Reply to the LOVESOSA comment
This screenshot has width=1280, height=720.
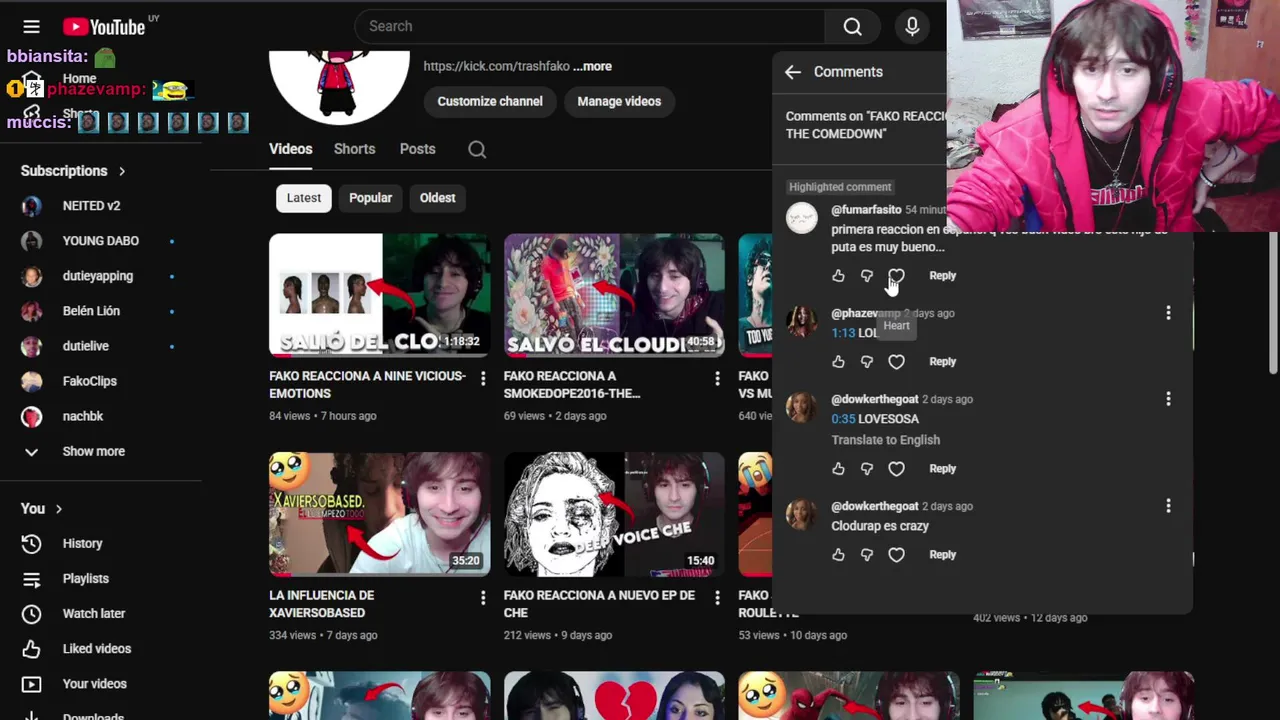tap(942, 469)
